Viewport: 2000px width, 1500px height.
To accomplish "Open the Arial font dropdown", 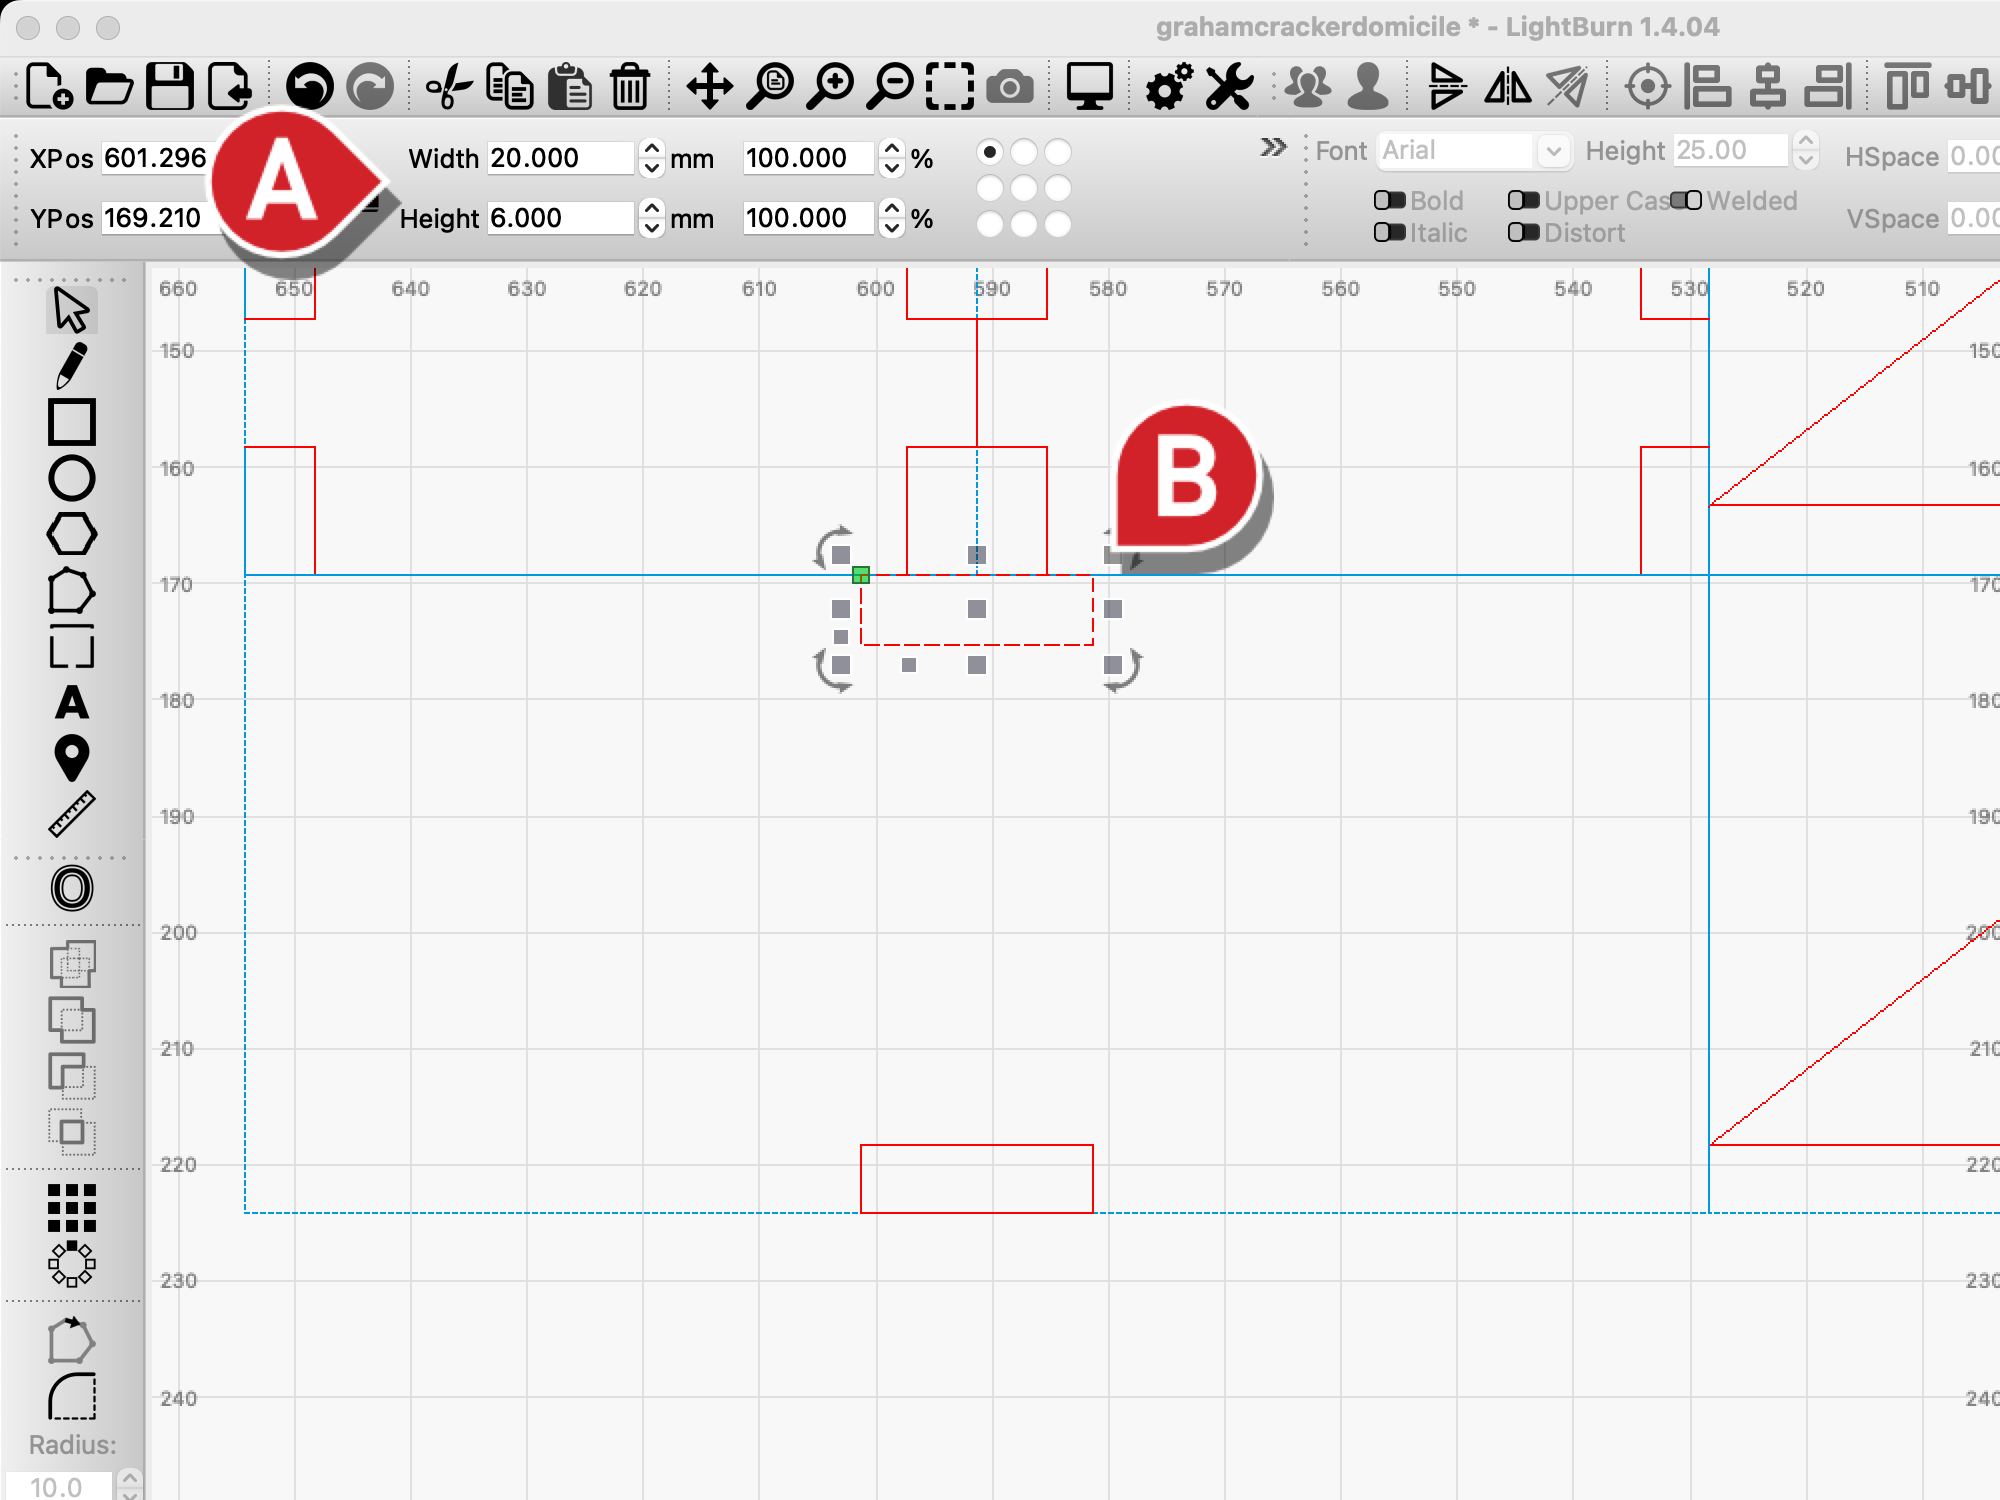I will click(1472, 151).
